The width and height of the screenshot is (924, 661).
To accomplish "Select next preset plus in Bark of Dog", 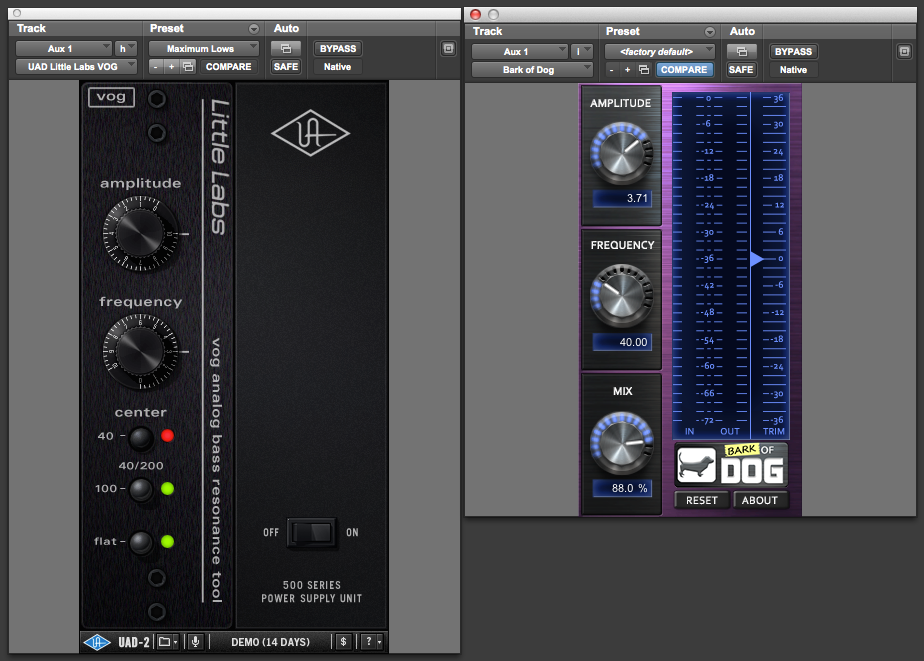I will 628,70.
